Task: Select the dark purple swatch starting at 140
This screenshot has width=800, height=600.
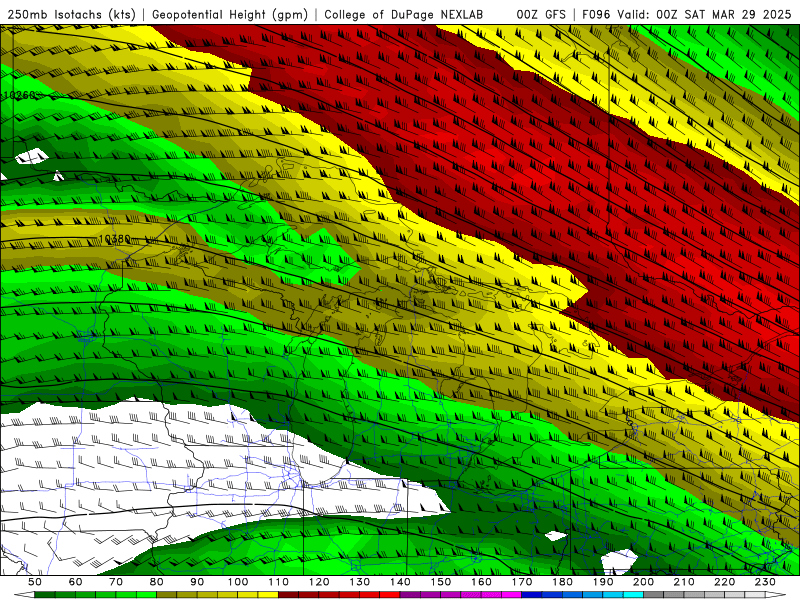Action: 410,595
